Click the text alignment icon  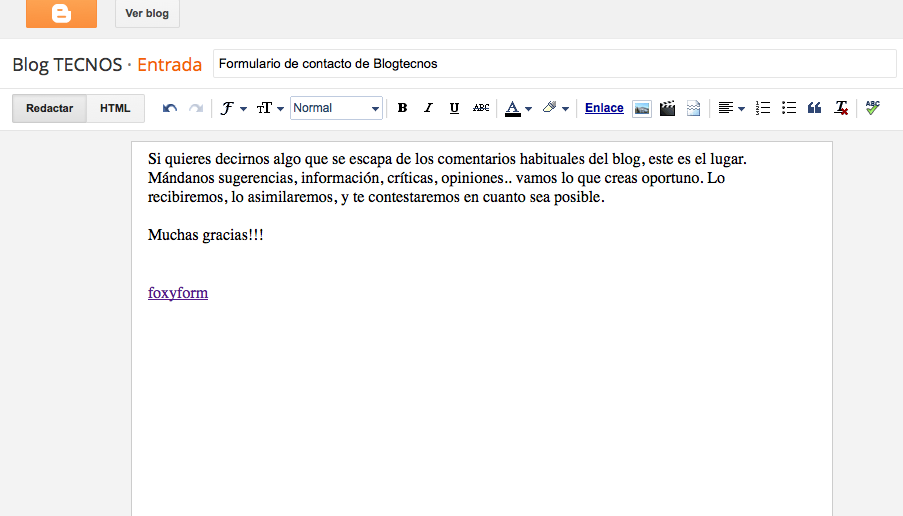click(x=726, y=108)
